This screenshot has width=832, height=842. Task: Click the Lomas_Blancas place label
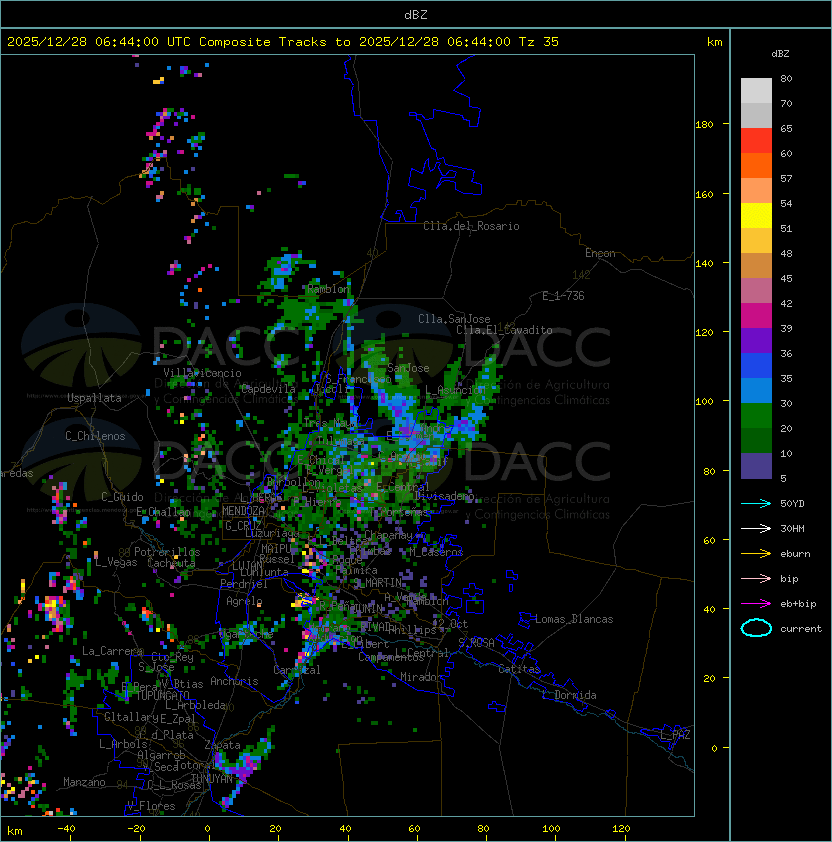[x=574, y=619]
